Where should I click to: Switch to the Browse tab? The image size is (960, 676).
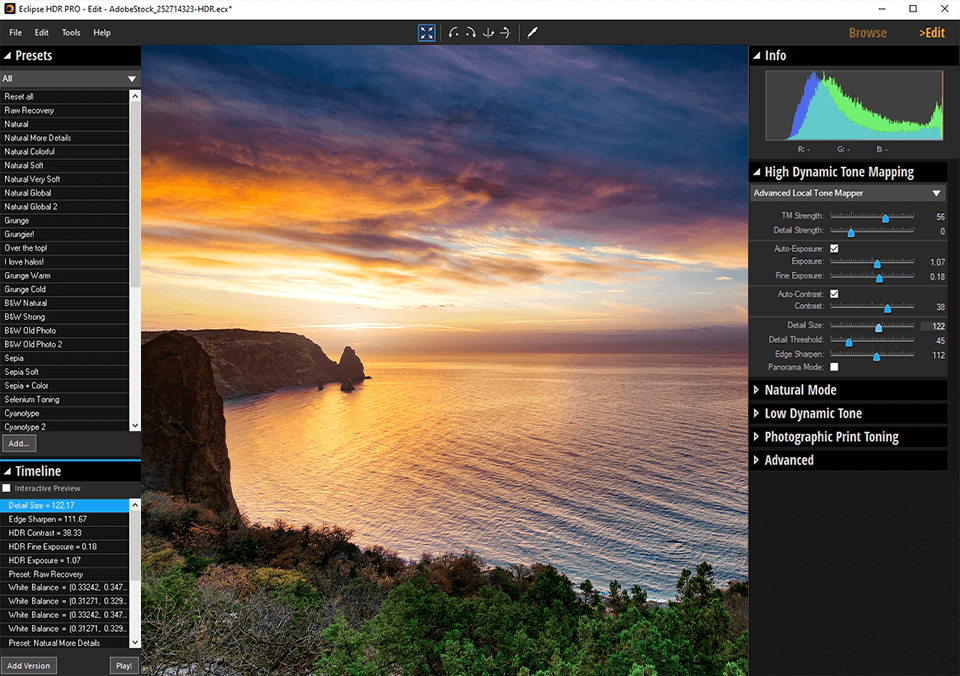pos(867,32)
